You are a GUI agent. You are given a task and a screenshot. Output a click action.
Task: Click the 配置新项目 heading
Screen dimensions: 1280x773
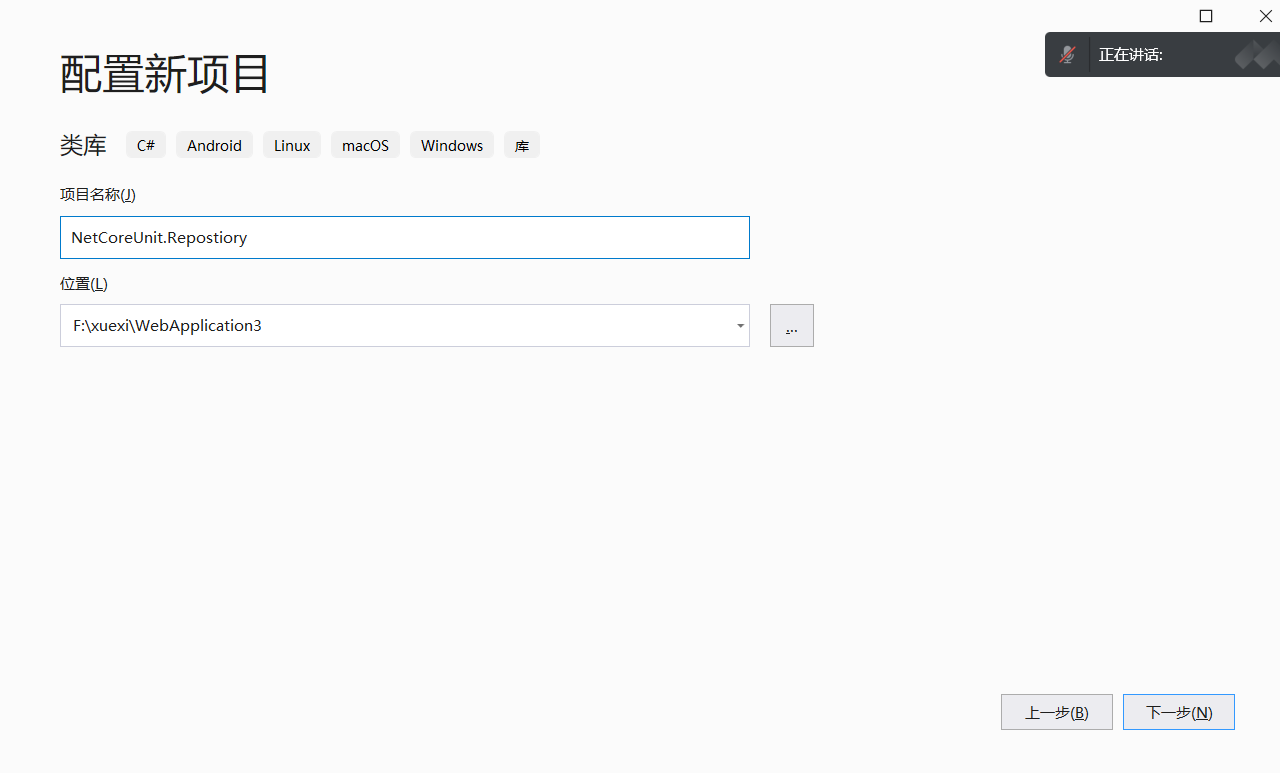point(165,74)
